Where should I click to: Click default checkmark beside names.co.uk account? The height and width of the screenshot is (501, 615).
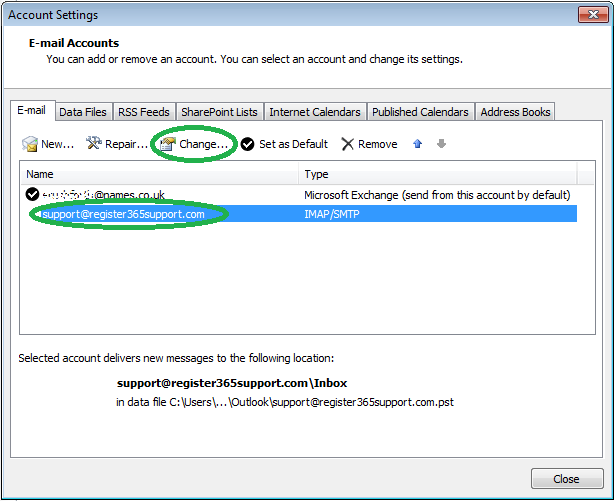[33, 194]
